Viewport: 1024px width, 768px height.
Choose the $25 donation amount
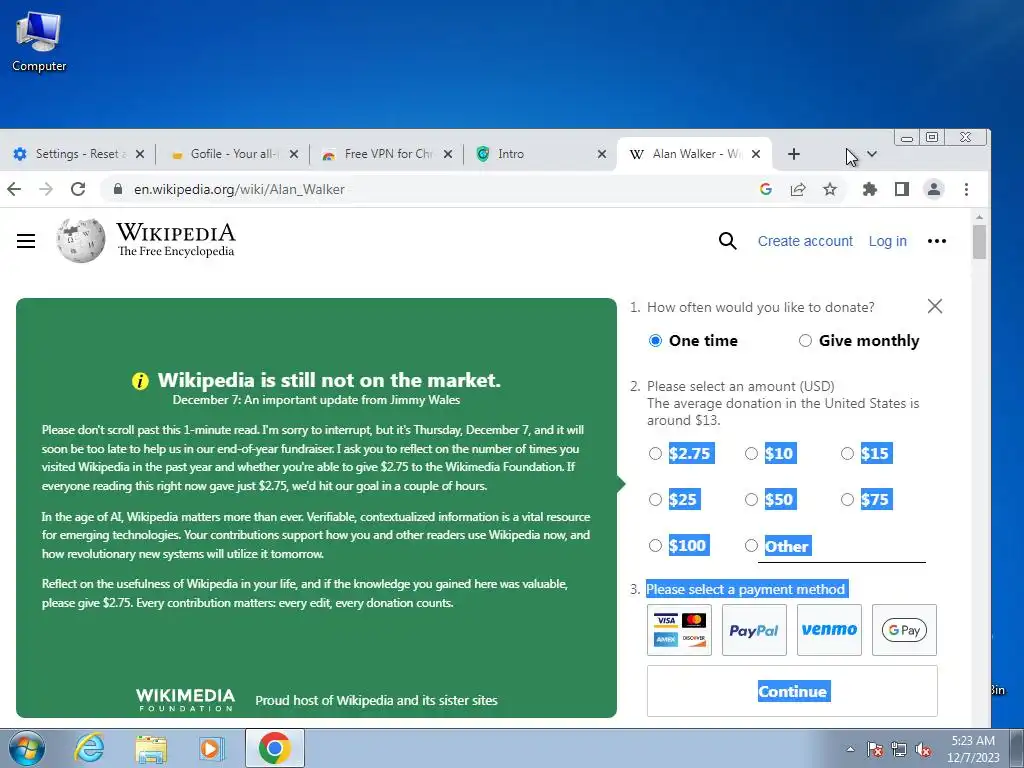655,500
